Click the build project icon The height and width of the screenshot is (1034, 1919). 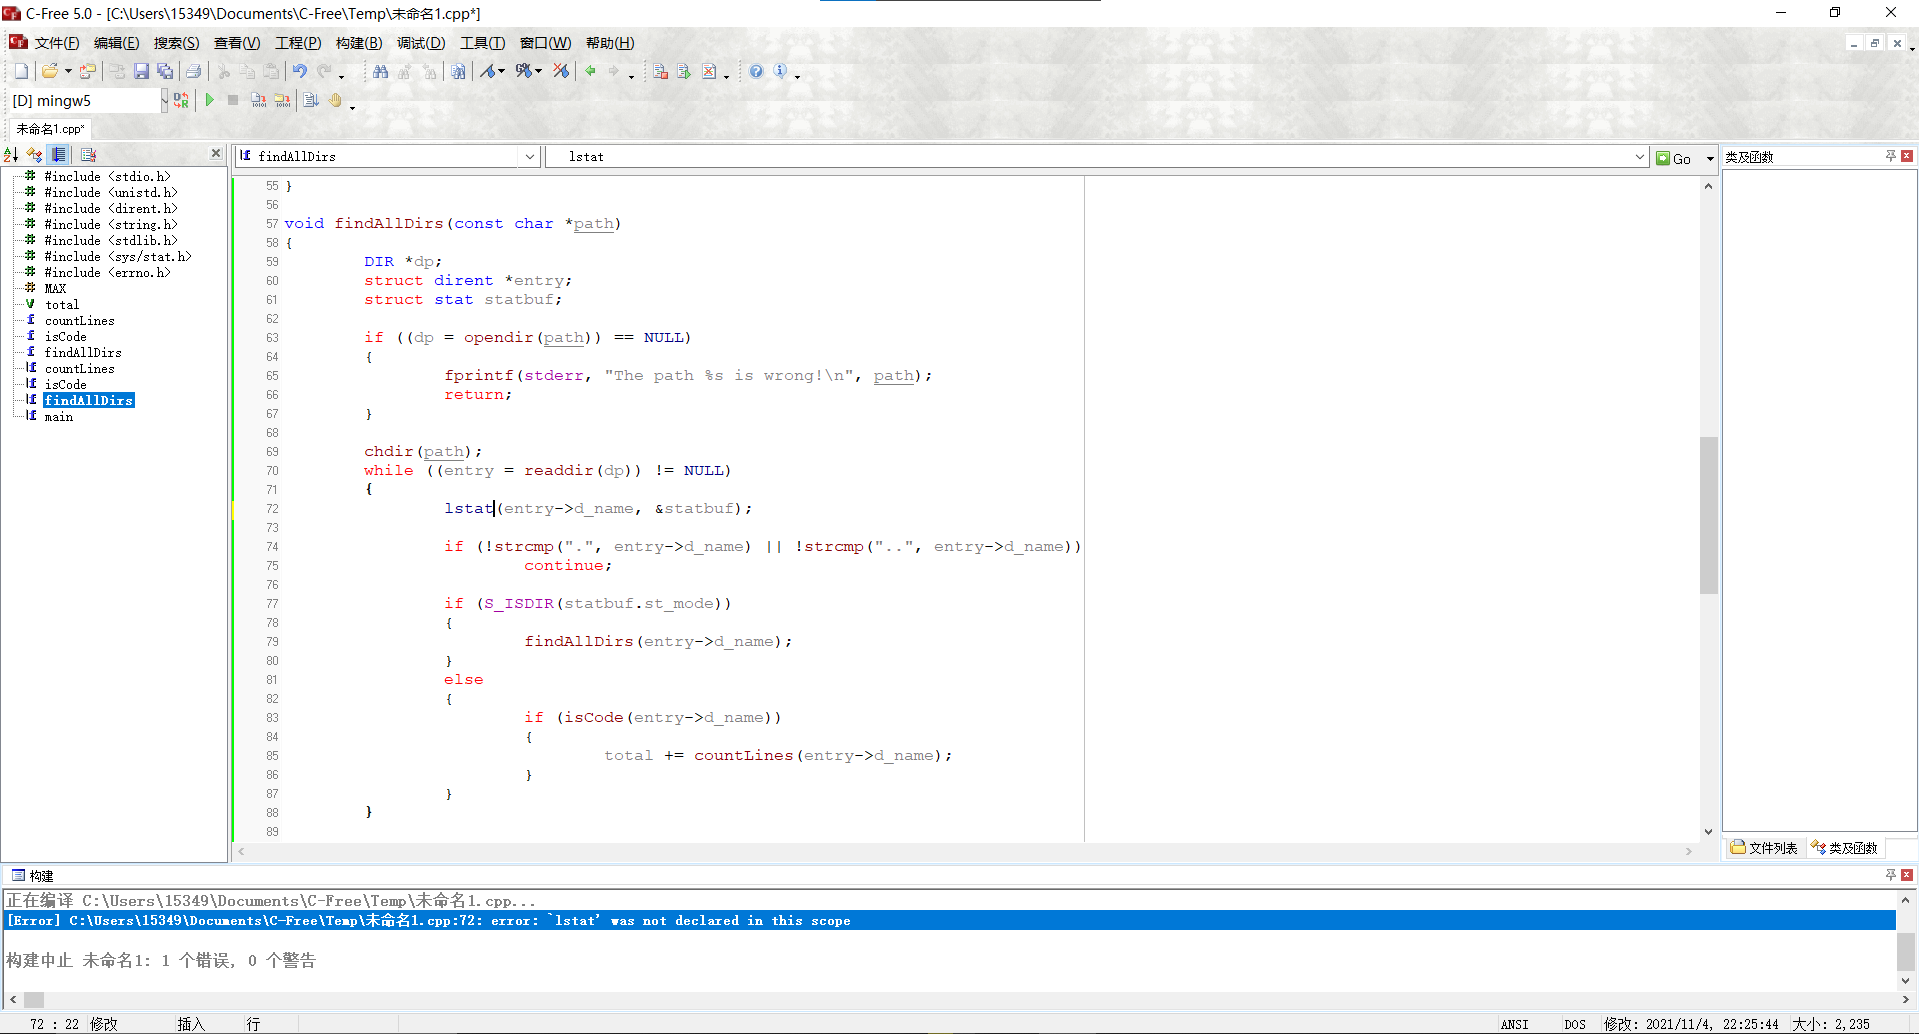point(283,100)
